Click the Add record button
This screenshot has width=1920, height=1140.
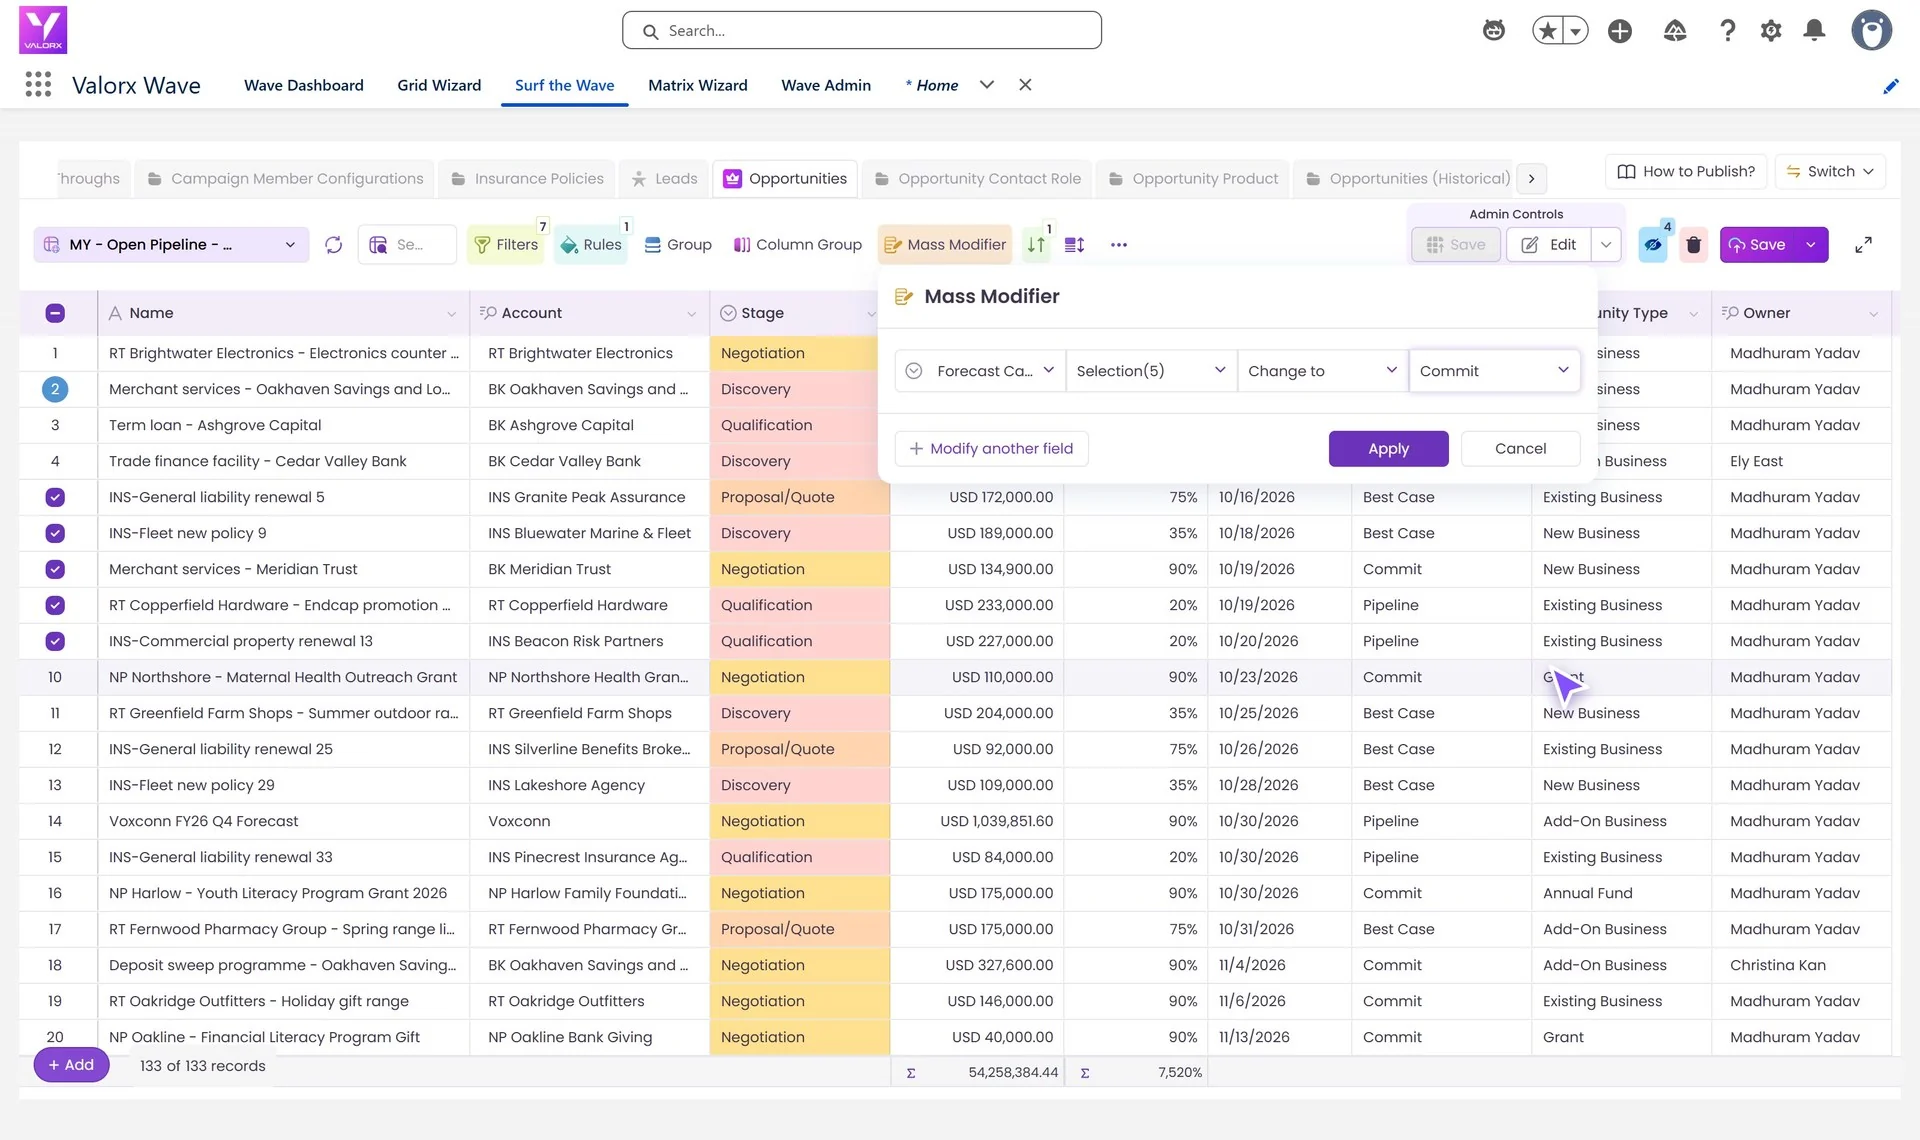click(71, 1065)
